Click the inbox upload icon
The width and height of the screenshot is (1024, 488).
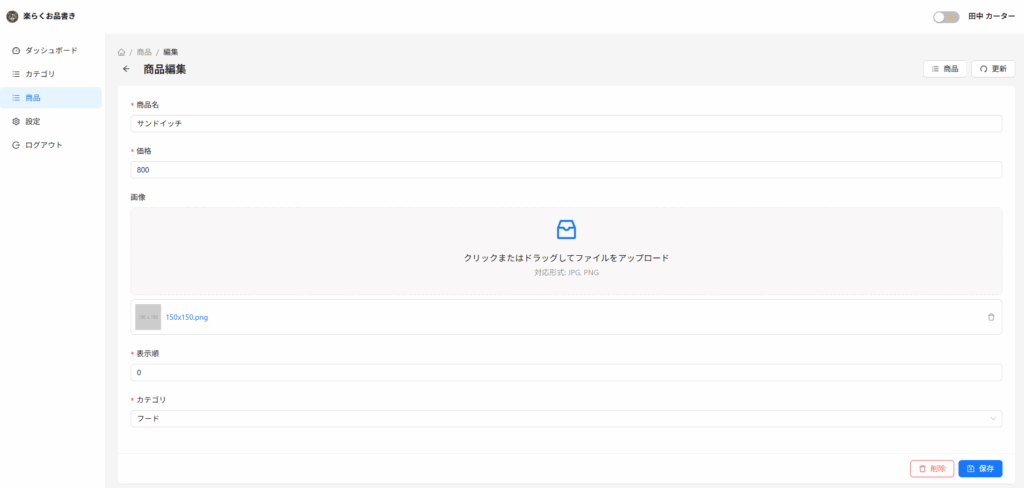566,229
